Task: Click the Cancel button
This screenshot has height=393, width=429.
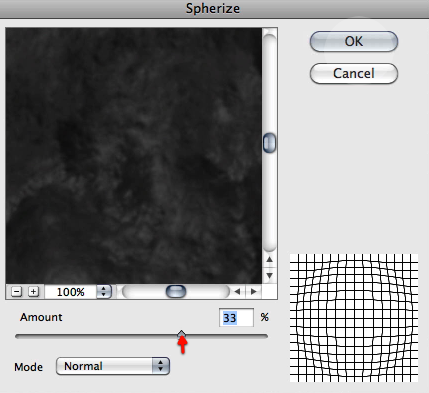Action: click(354, 73)
